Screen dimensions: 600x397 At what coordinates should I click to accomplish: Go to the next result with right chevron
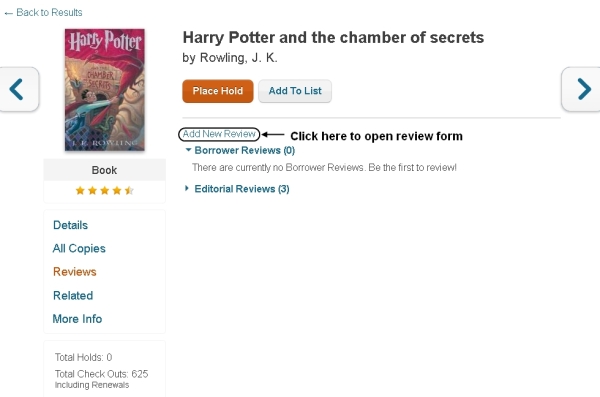(582, 89)
